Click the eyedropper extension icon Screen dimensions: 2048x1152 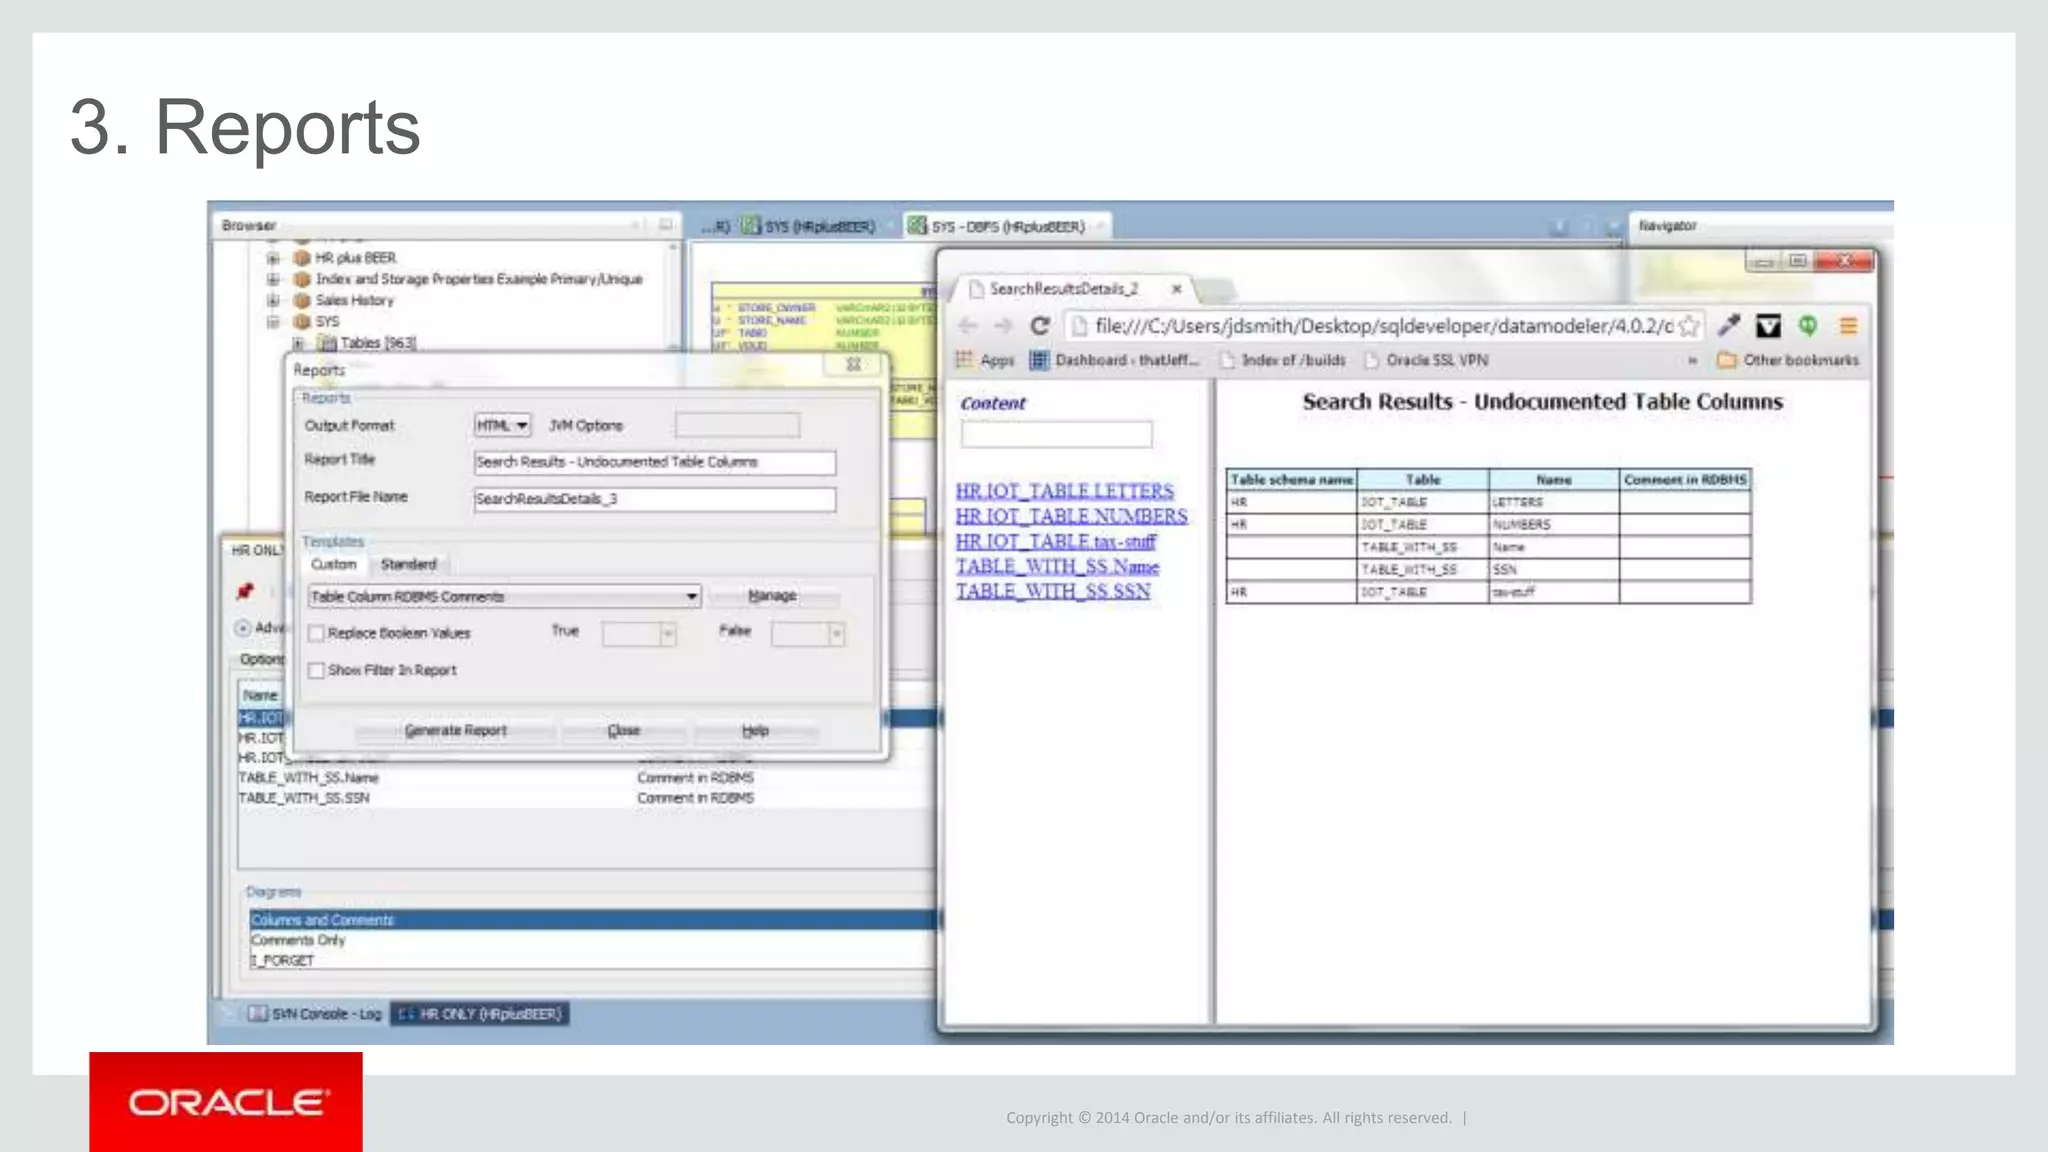coord(1729,326)
